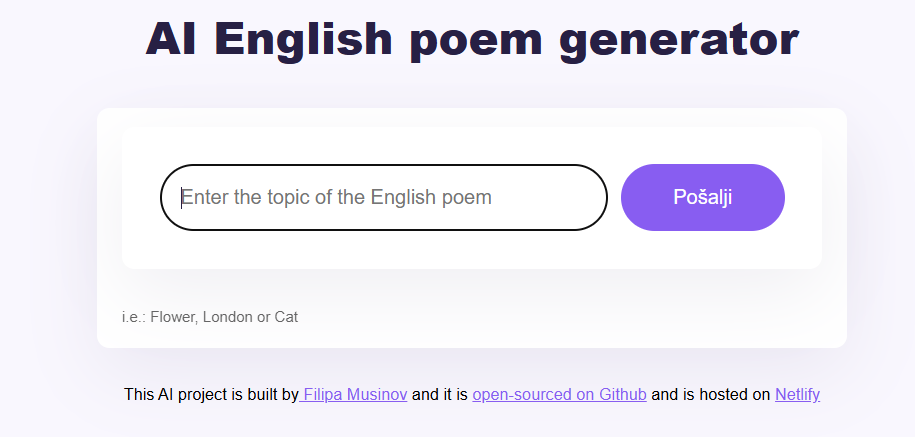
Task: Click the "and is hosted on" footer text
Action: click(x=711, y=394)
